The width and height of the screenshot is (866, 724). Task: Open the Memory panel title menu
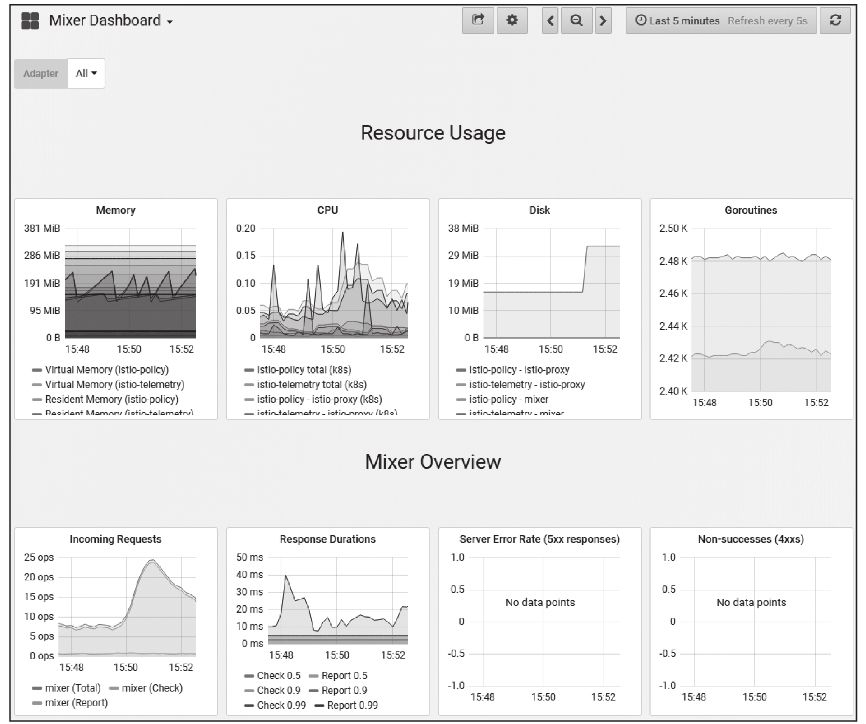(x=115, y=211)
